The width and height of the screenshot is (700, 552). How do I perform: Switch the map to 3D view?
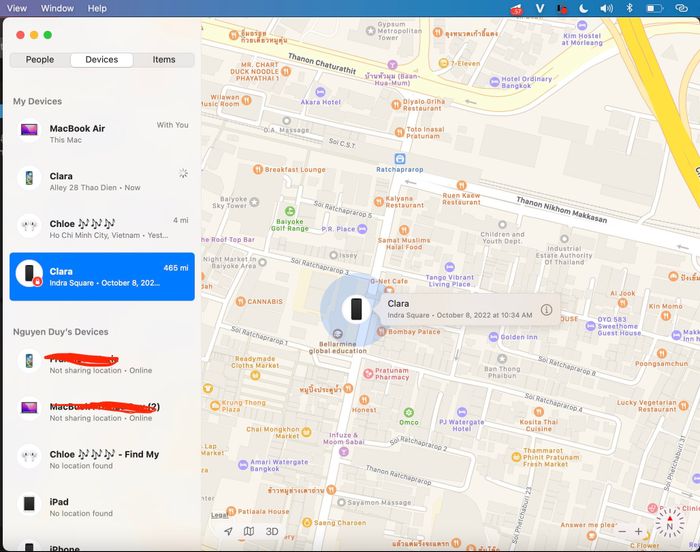click(271, 531)
